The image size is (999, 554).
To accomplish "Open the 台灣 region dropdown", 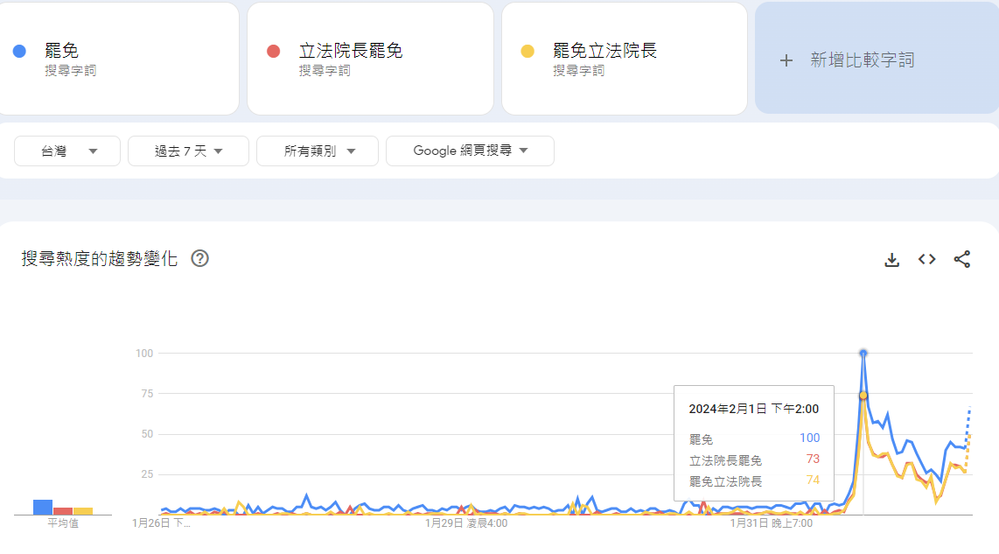I will (x=68, y=151).
